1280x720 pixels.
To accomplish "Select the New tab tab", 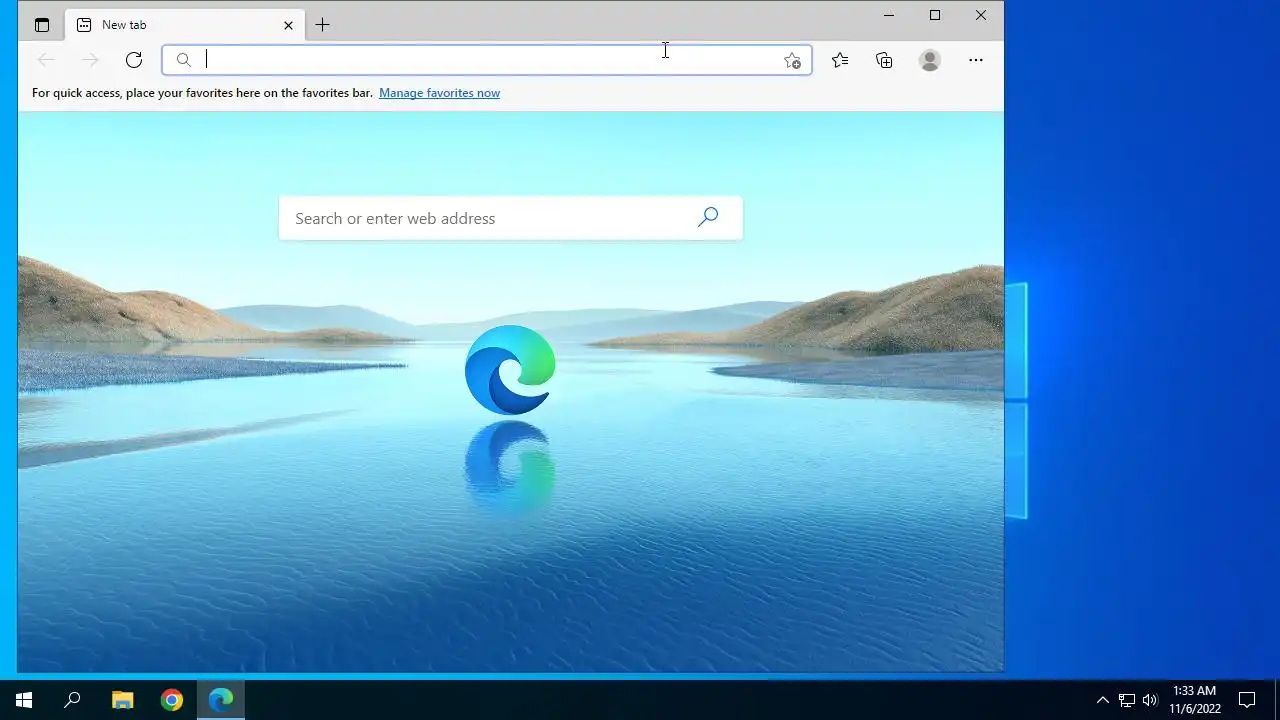I will tap(185, 25).
